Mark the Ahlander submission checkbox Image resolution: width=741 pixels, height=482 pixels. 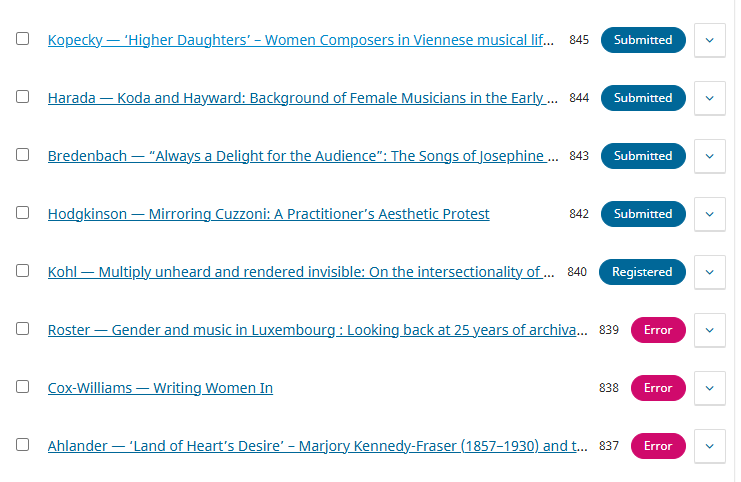pos(22,445)
